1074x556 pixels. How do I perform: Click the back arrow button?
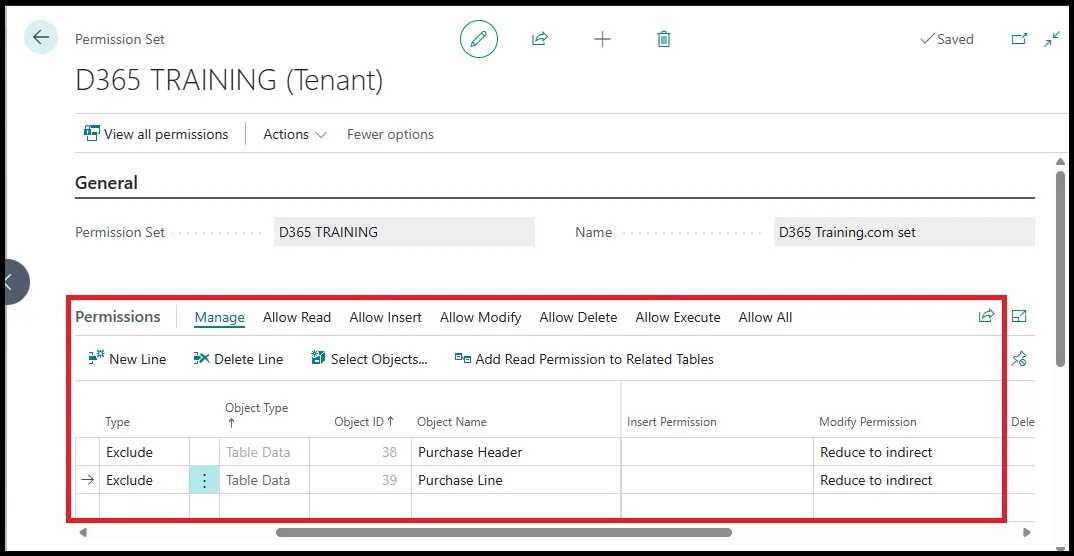click(x=41, y=37)
